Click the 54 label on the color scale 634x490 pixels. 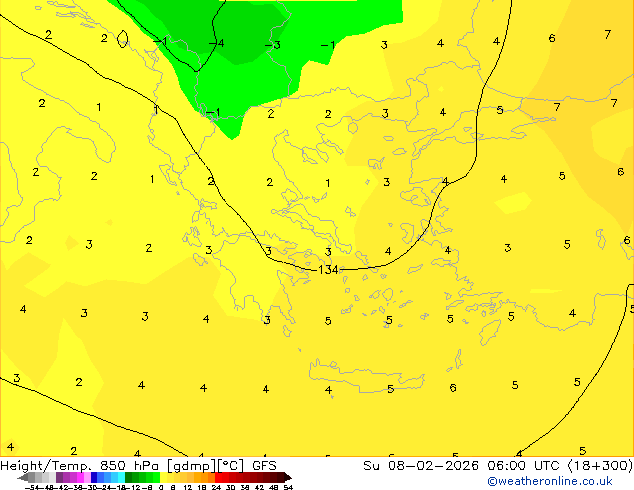pyautogui.click(x=288, y=488)
